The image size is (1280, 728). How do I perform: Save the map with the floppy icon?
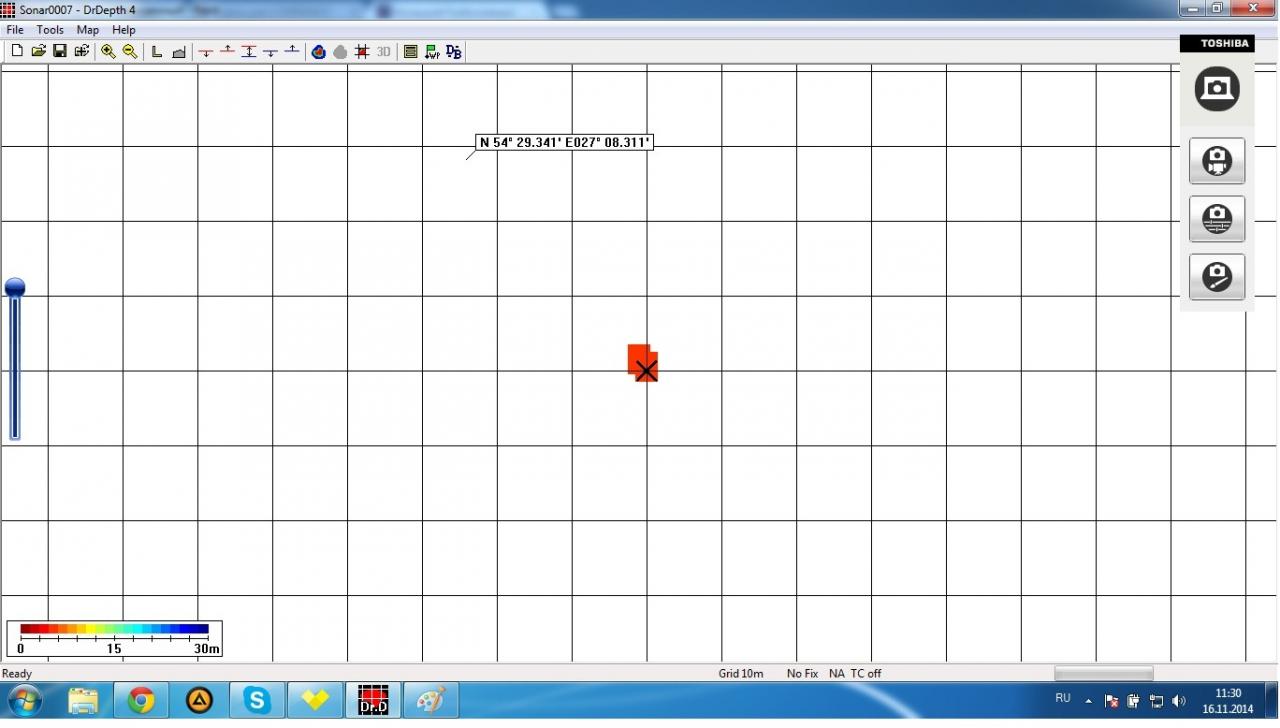coord(60,51)
